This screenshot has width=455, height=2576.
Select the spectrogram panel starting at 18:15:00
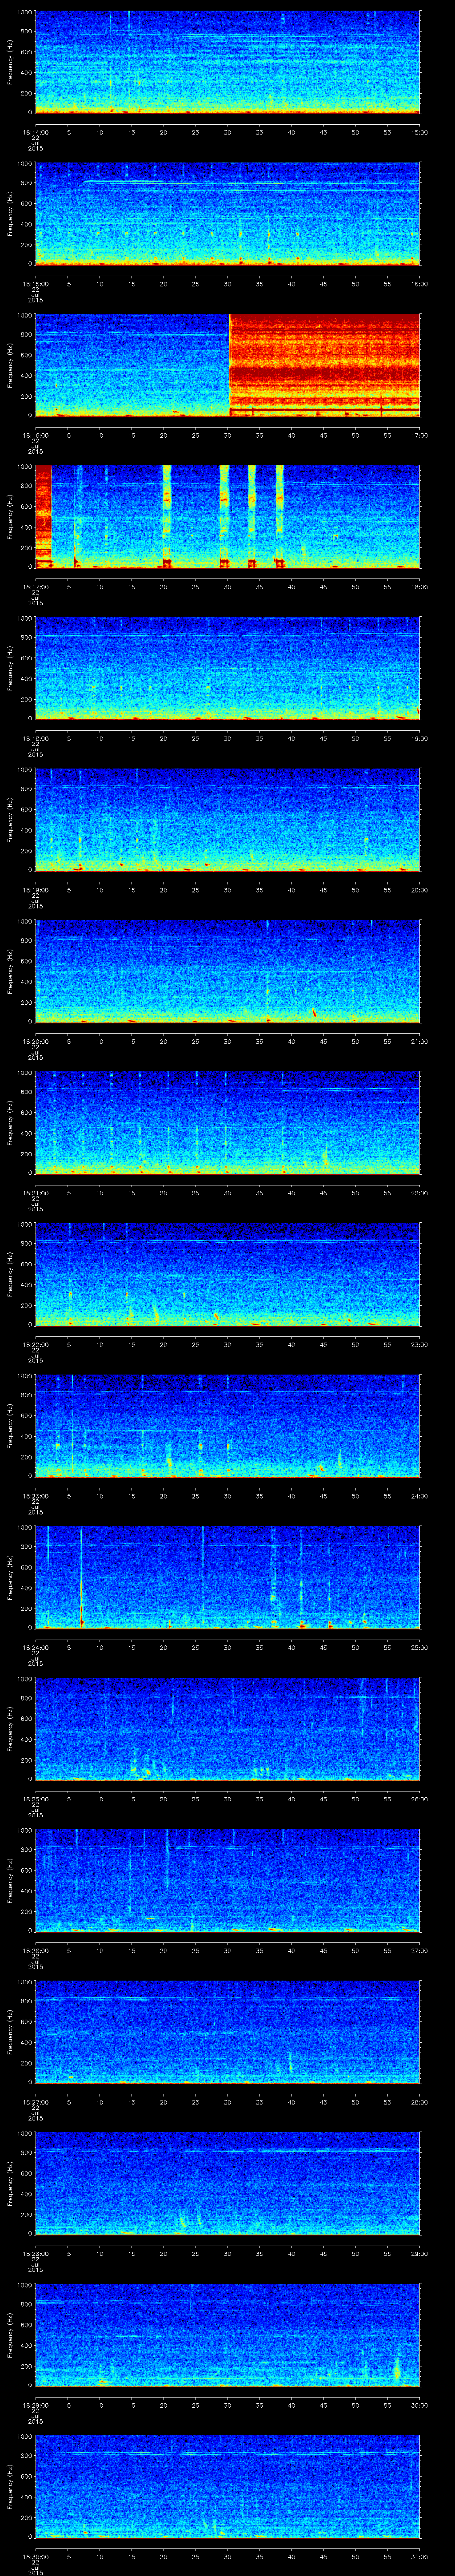227,213
